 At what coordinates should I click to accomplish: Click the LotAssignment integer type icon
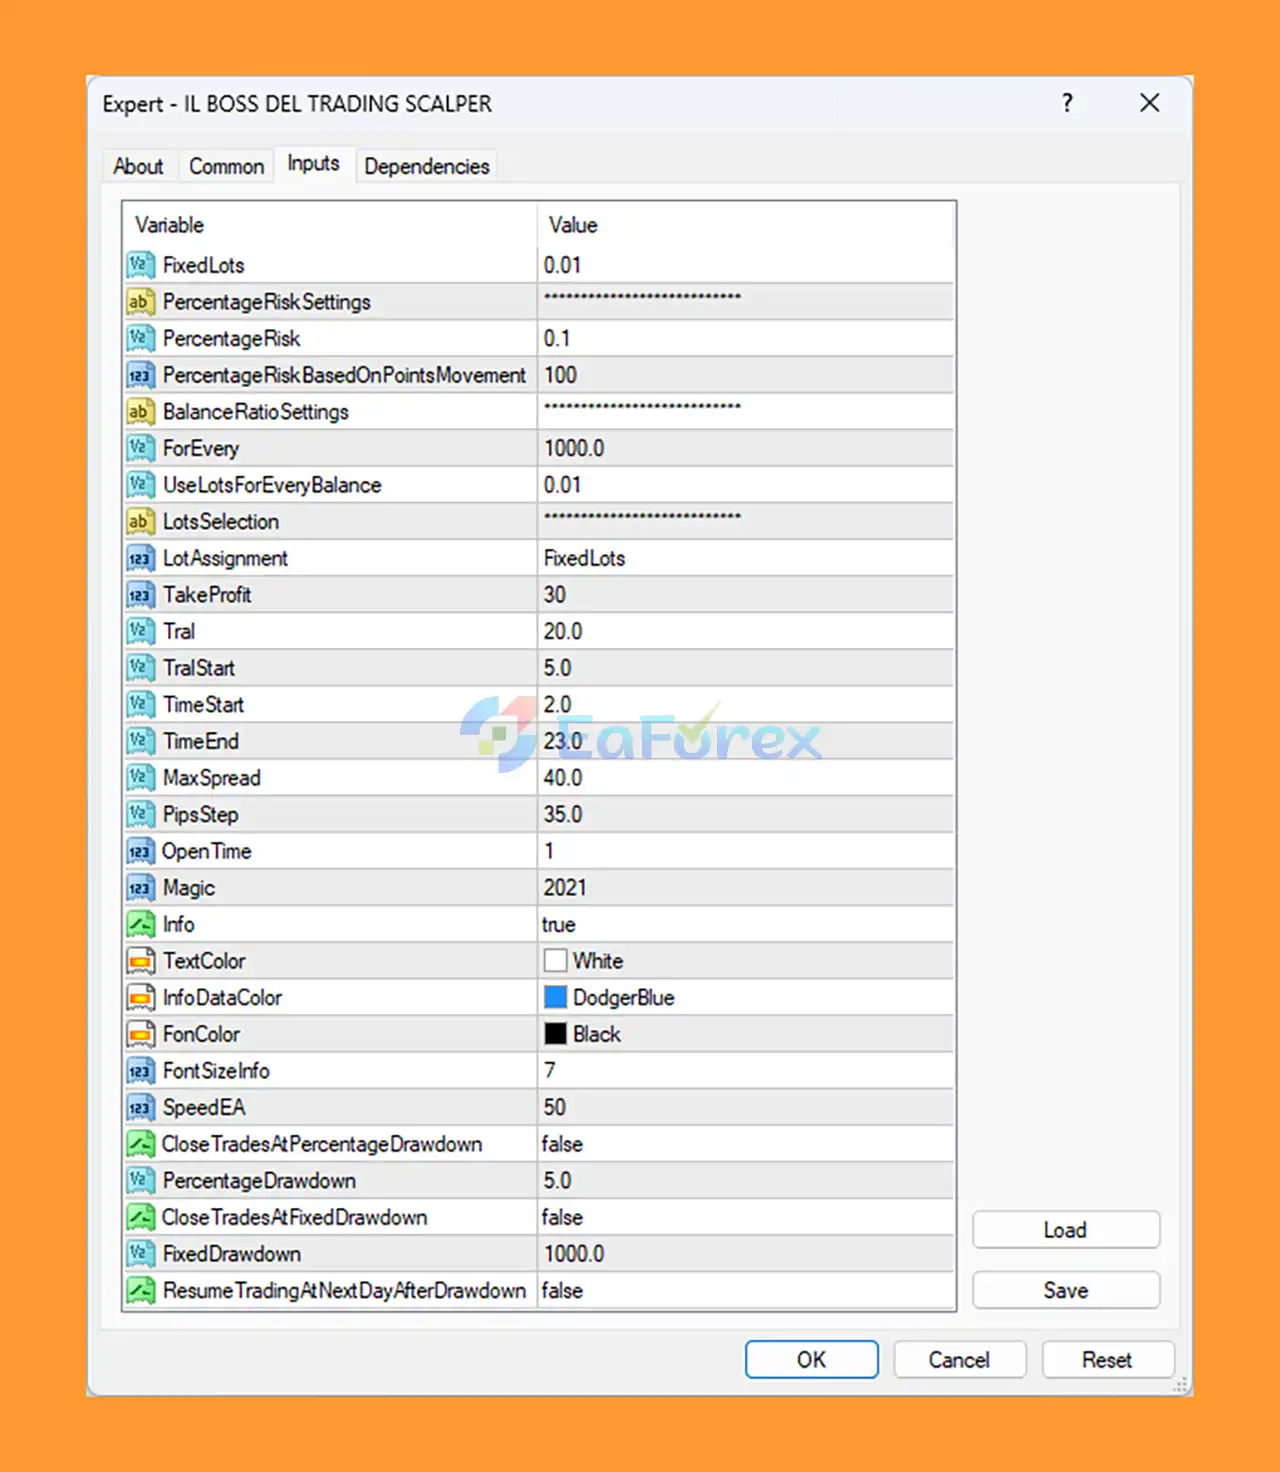click(x=140, y=559)
